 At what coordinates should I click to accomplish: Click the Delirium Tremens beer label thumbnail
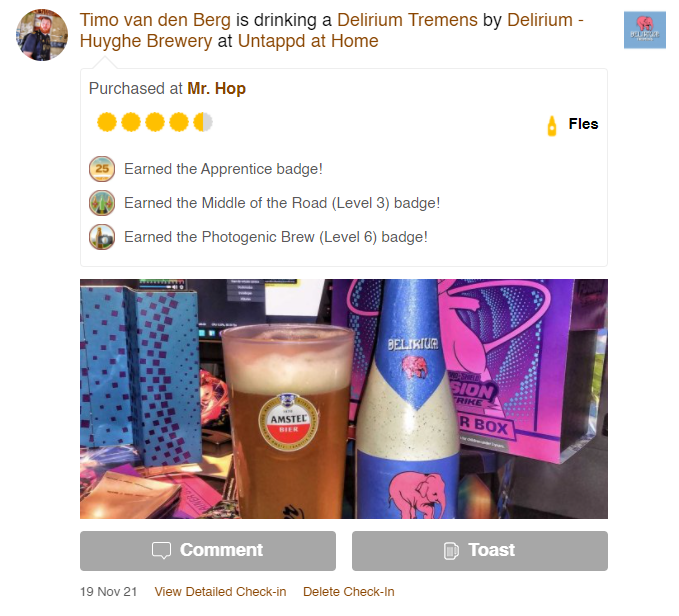tap(644, 30)
